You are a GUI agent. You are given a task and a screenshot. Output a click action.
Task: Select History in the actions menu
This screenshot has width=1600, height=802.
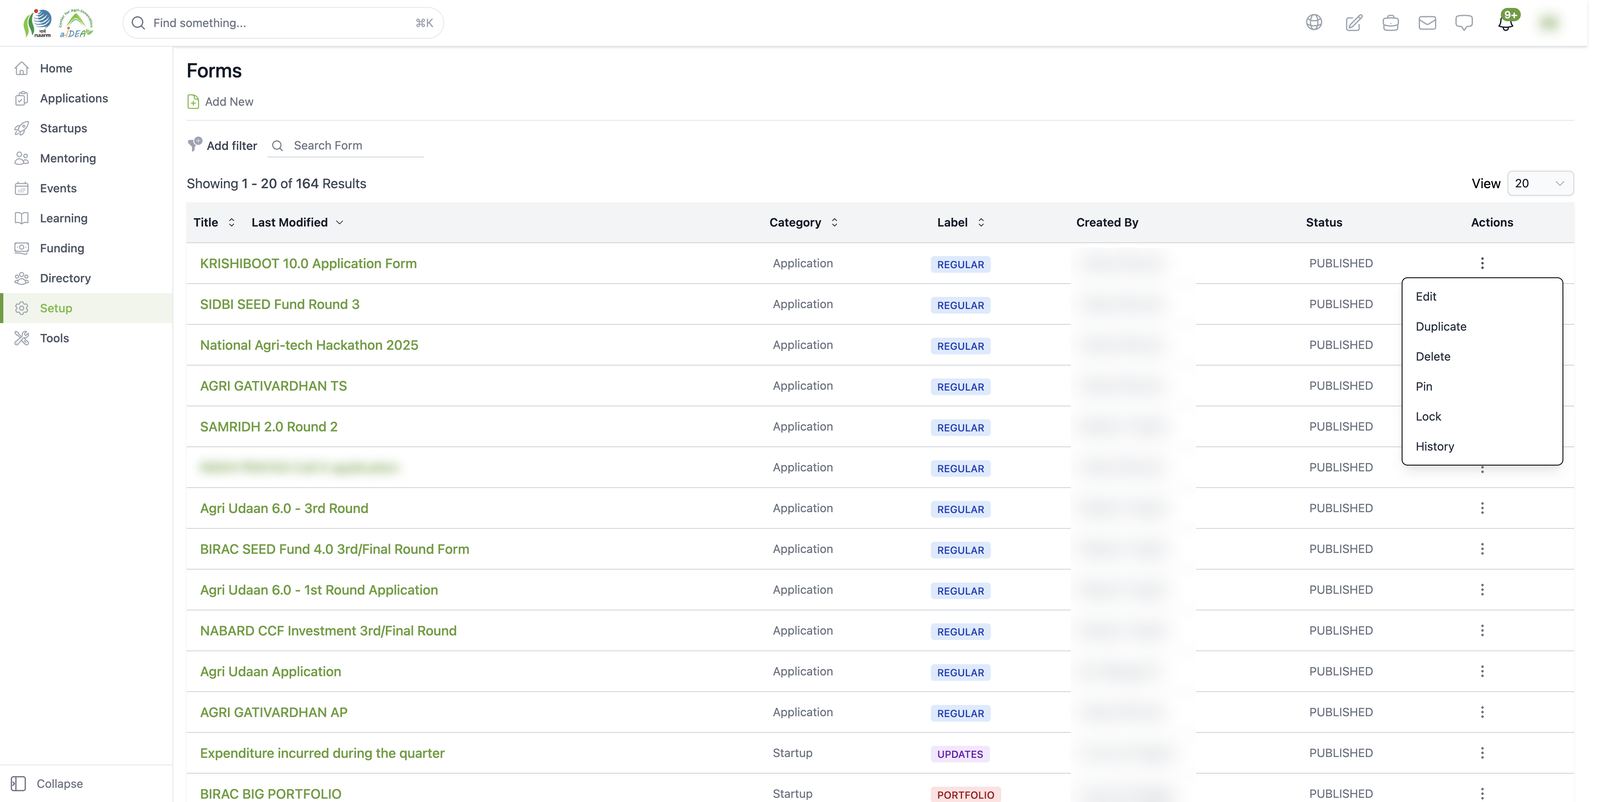point(1434,446)
